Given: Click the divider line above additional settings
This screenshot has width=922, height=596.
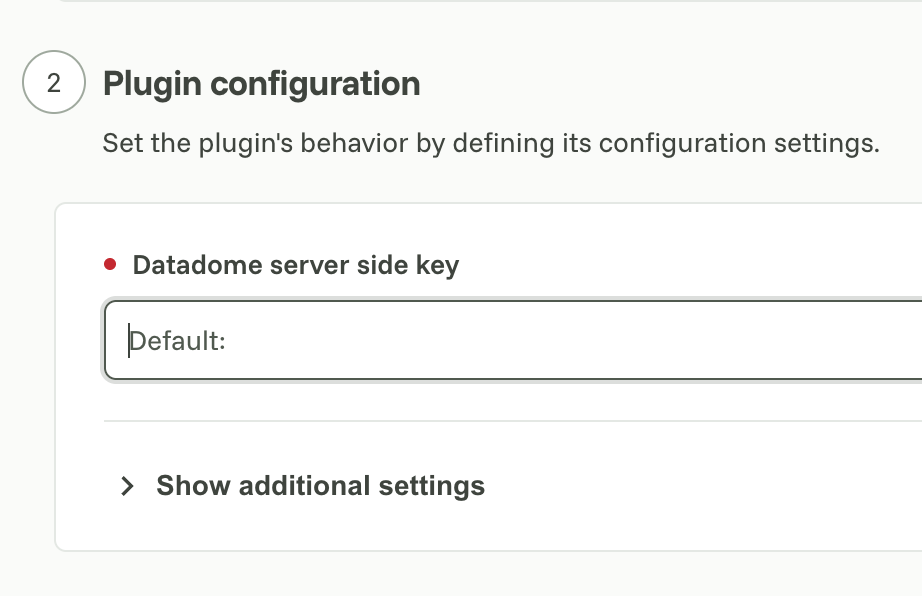Looking at the screenshot, I should (x=513, y=421).
